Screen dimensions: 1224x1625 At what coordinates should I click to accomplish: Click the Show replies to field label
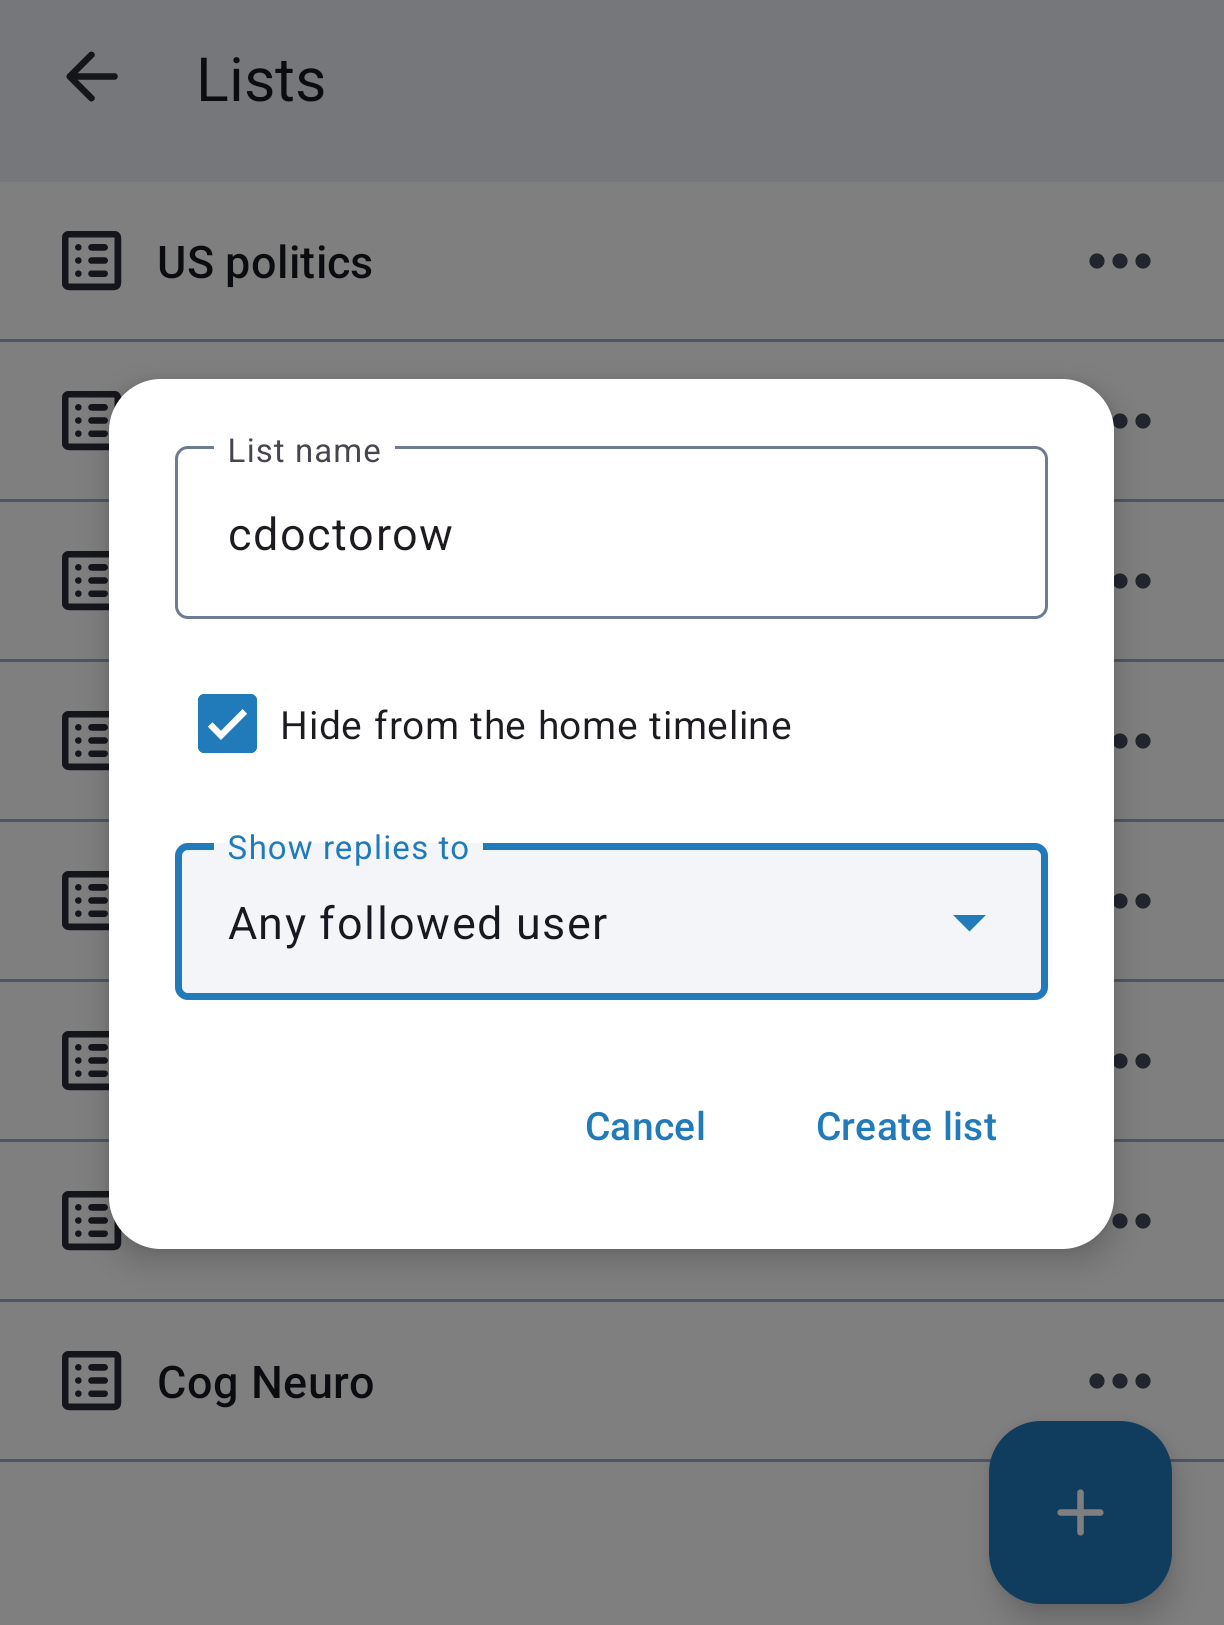tap(348, 848)
